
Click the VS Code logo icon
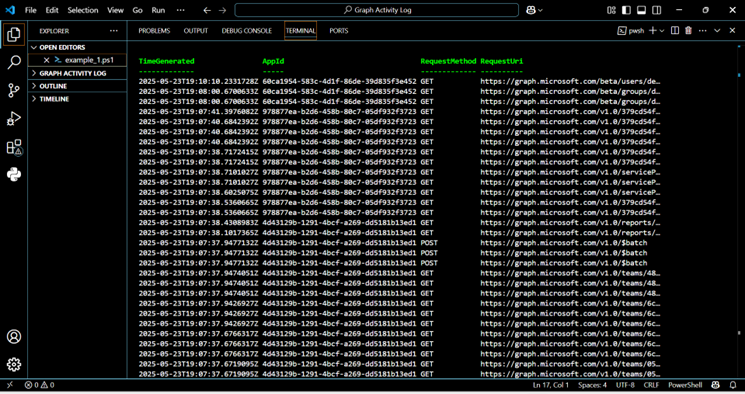10,10
